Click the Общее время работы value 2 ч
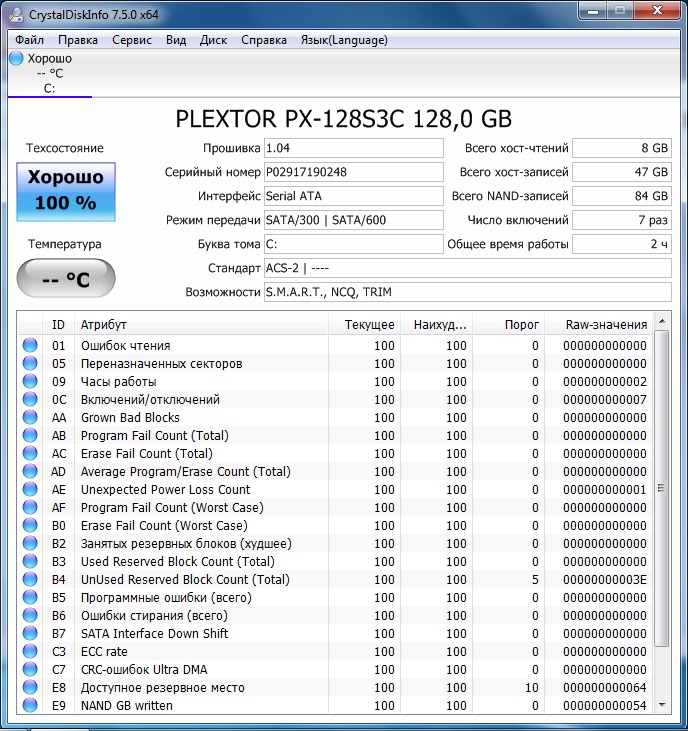Viewport: 688px width, 731px height. tap(622, 244)
